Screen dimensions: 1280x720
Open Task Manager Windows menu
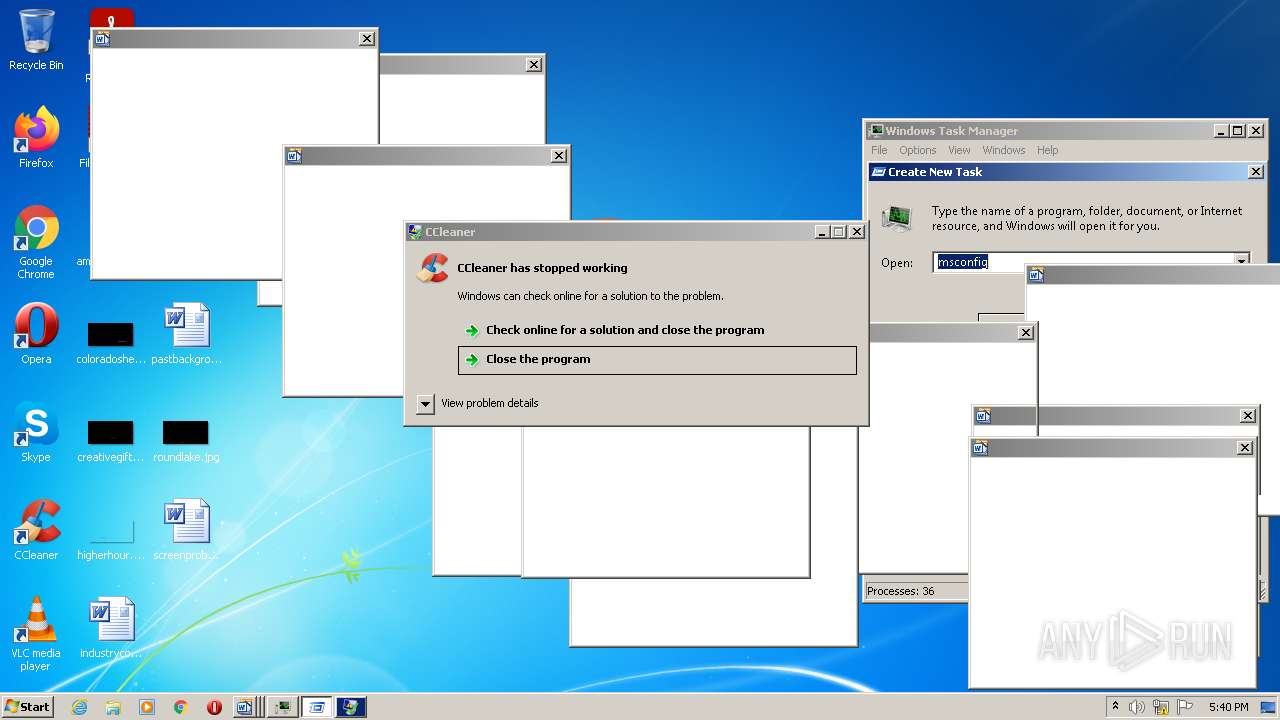(1003, 150)
